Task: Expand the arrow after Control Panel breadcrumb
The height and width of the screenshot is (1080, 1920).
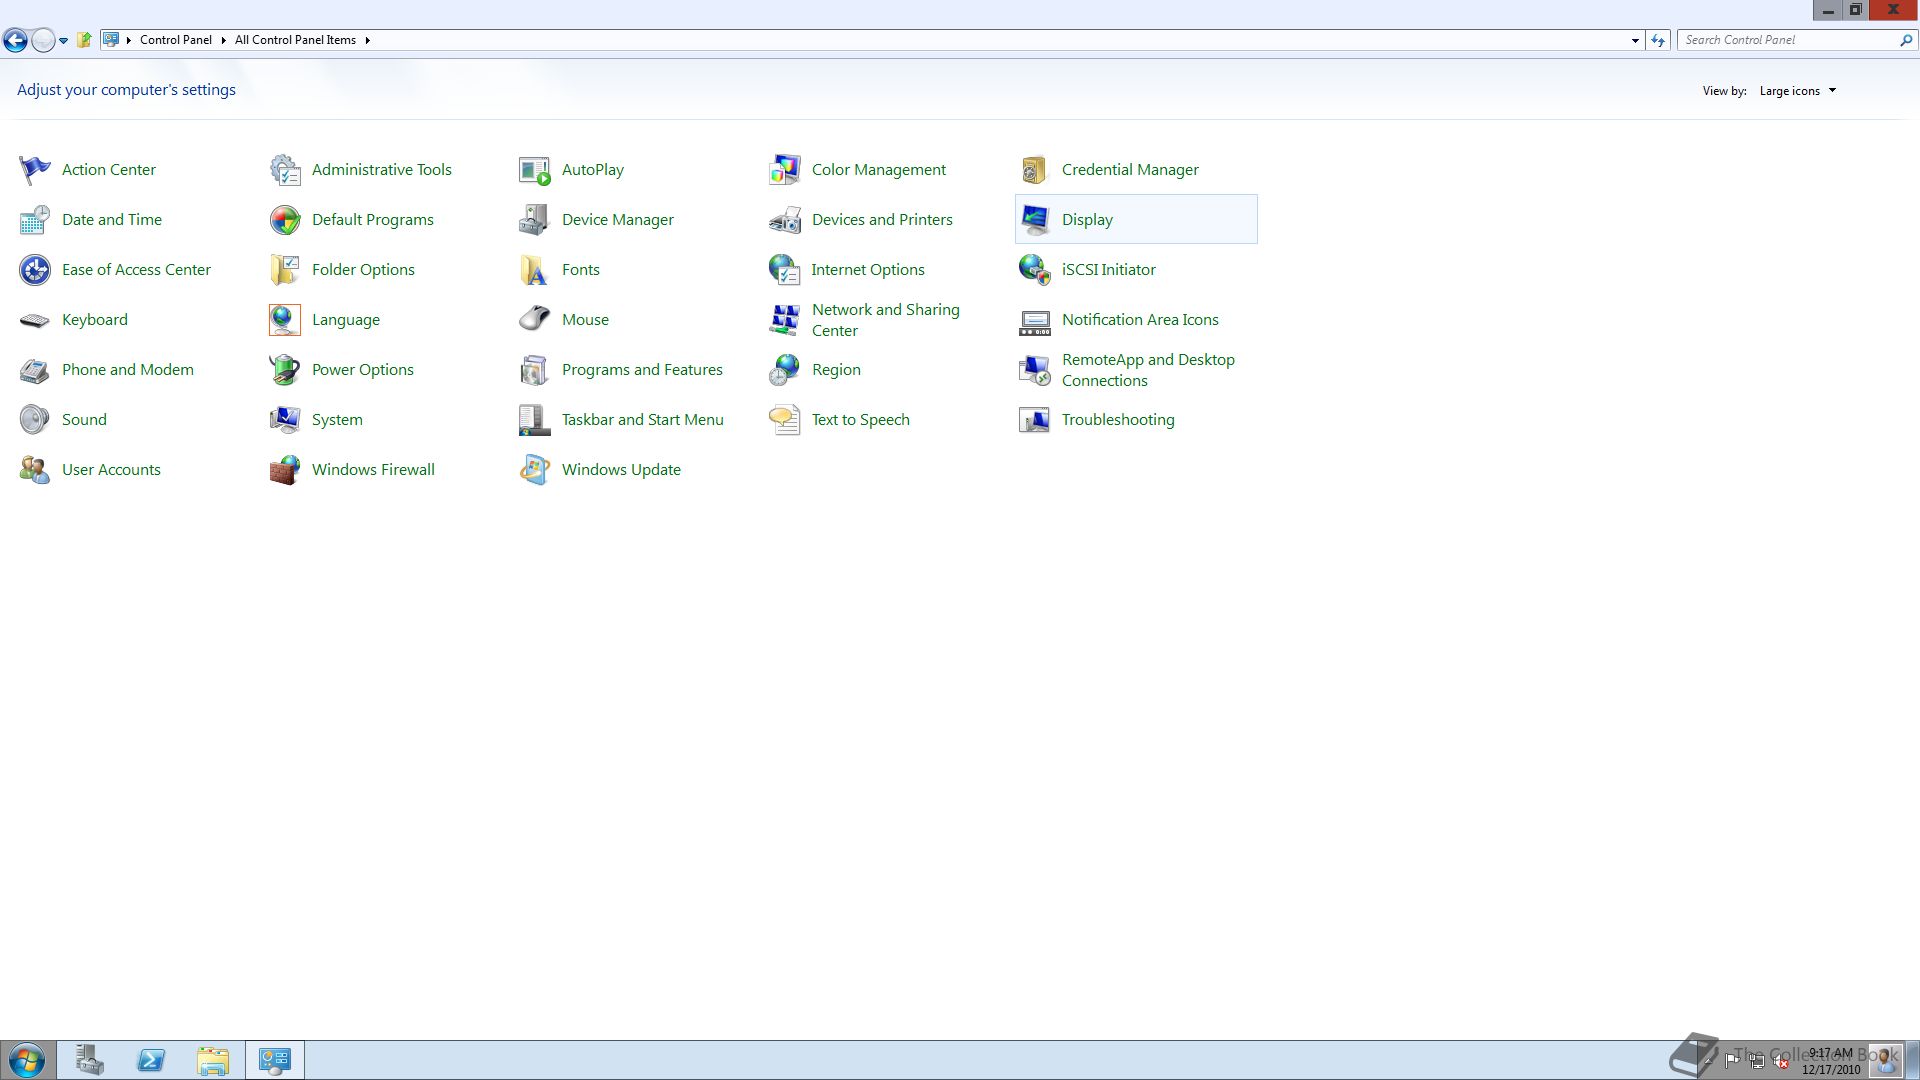Action: [223, 41]
